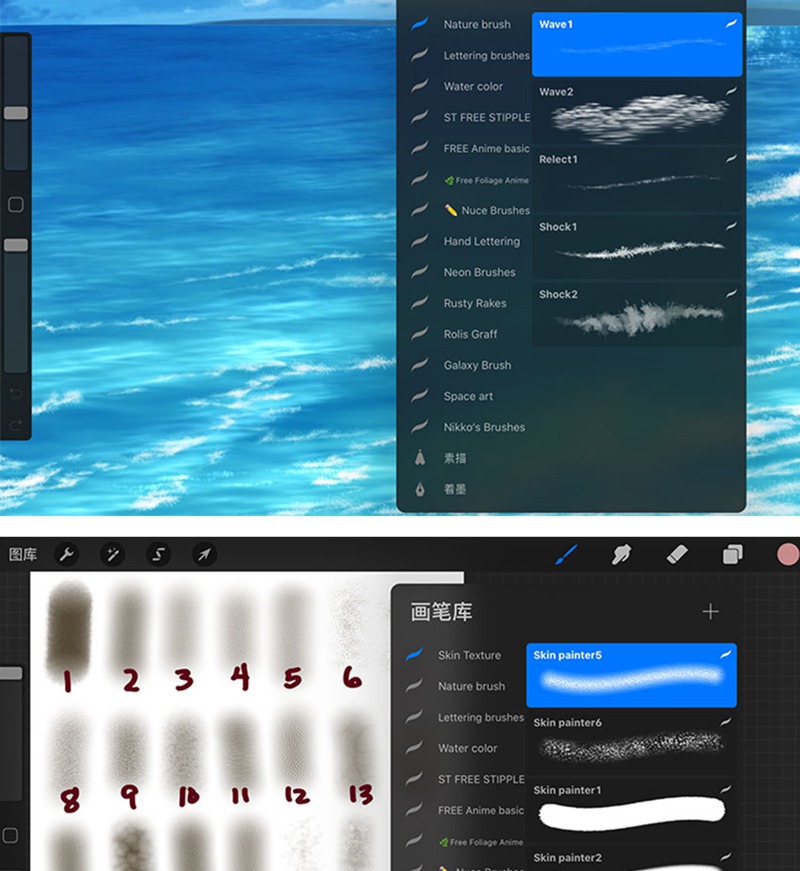The height and width of the screenshot is (871, 800).
Task: Open the Layers panel icon
Action: pos(733,554)
